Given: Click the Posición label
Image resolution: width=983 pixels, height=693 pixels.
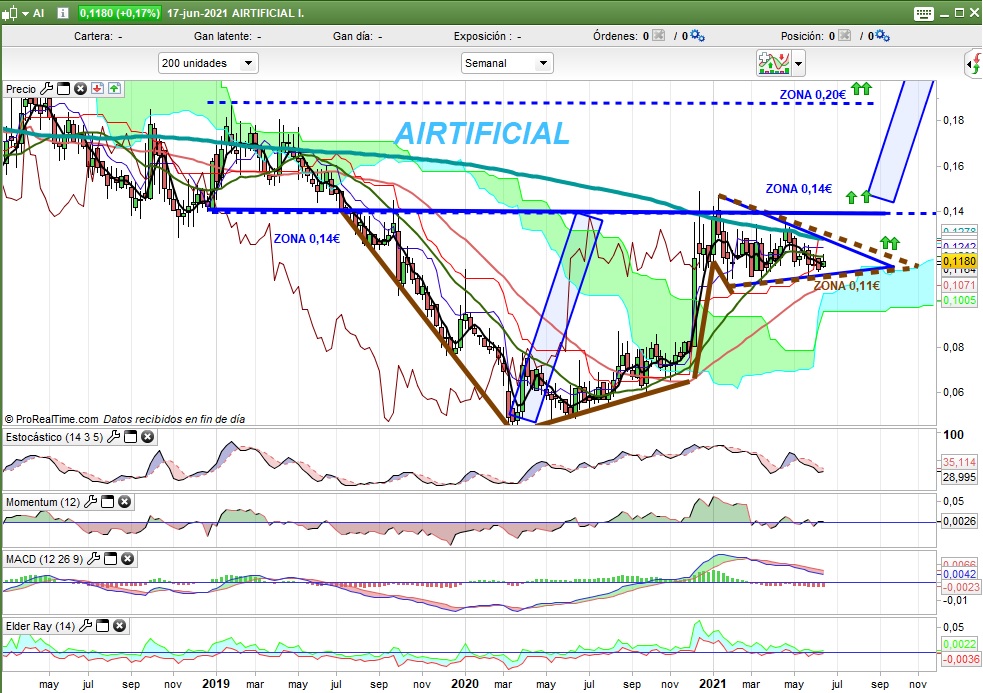Looking at the screenshot, I should [x=802, y=36].
